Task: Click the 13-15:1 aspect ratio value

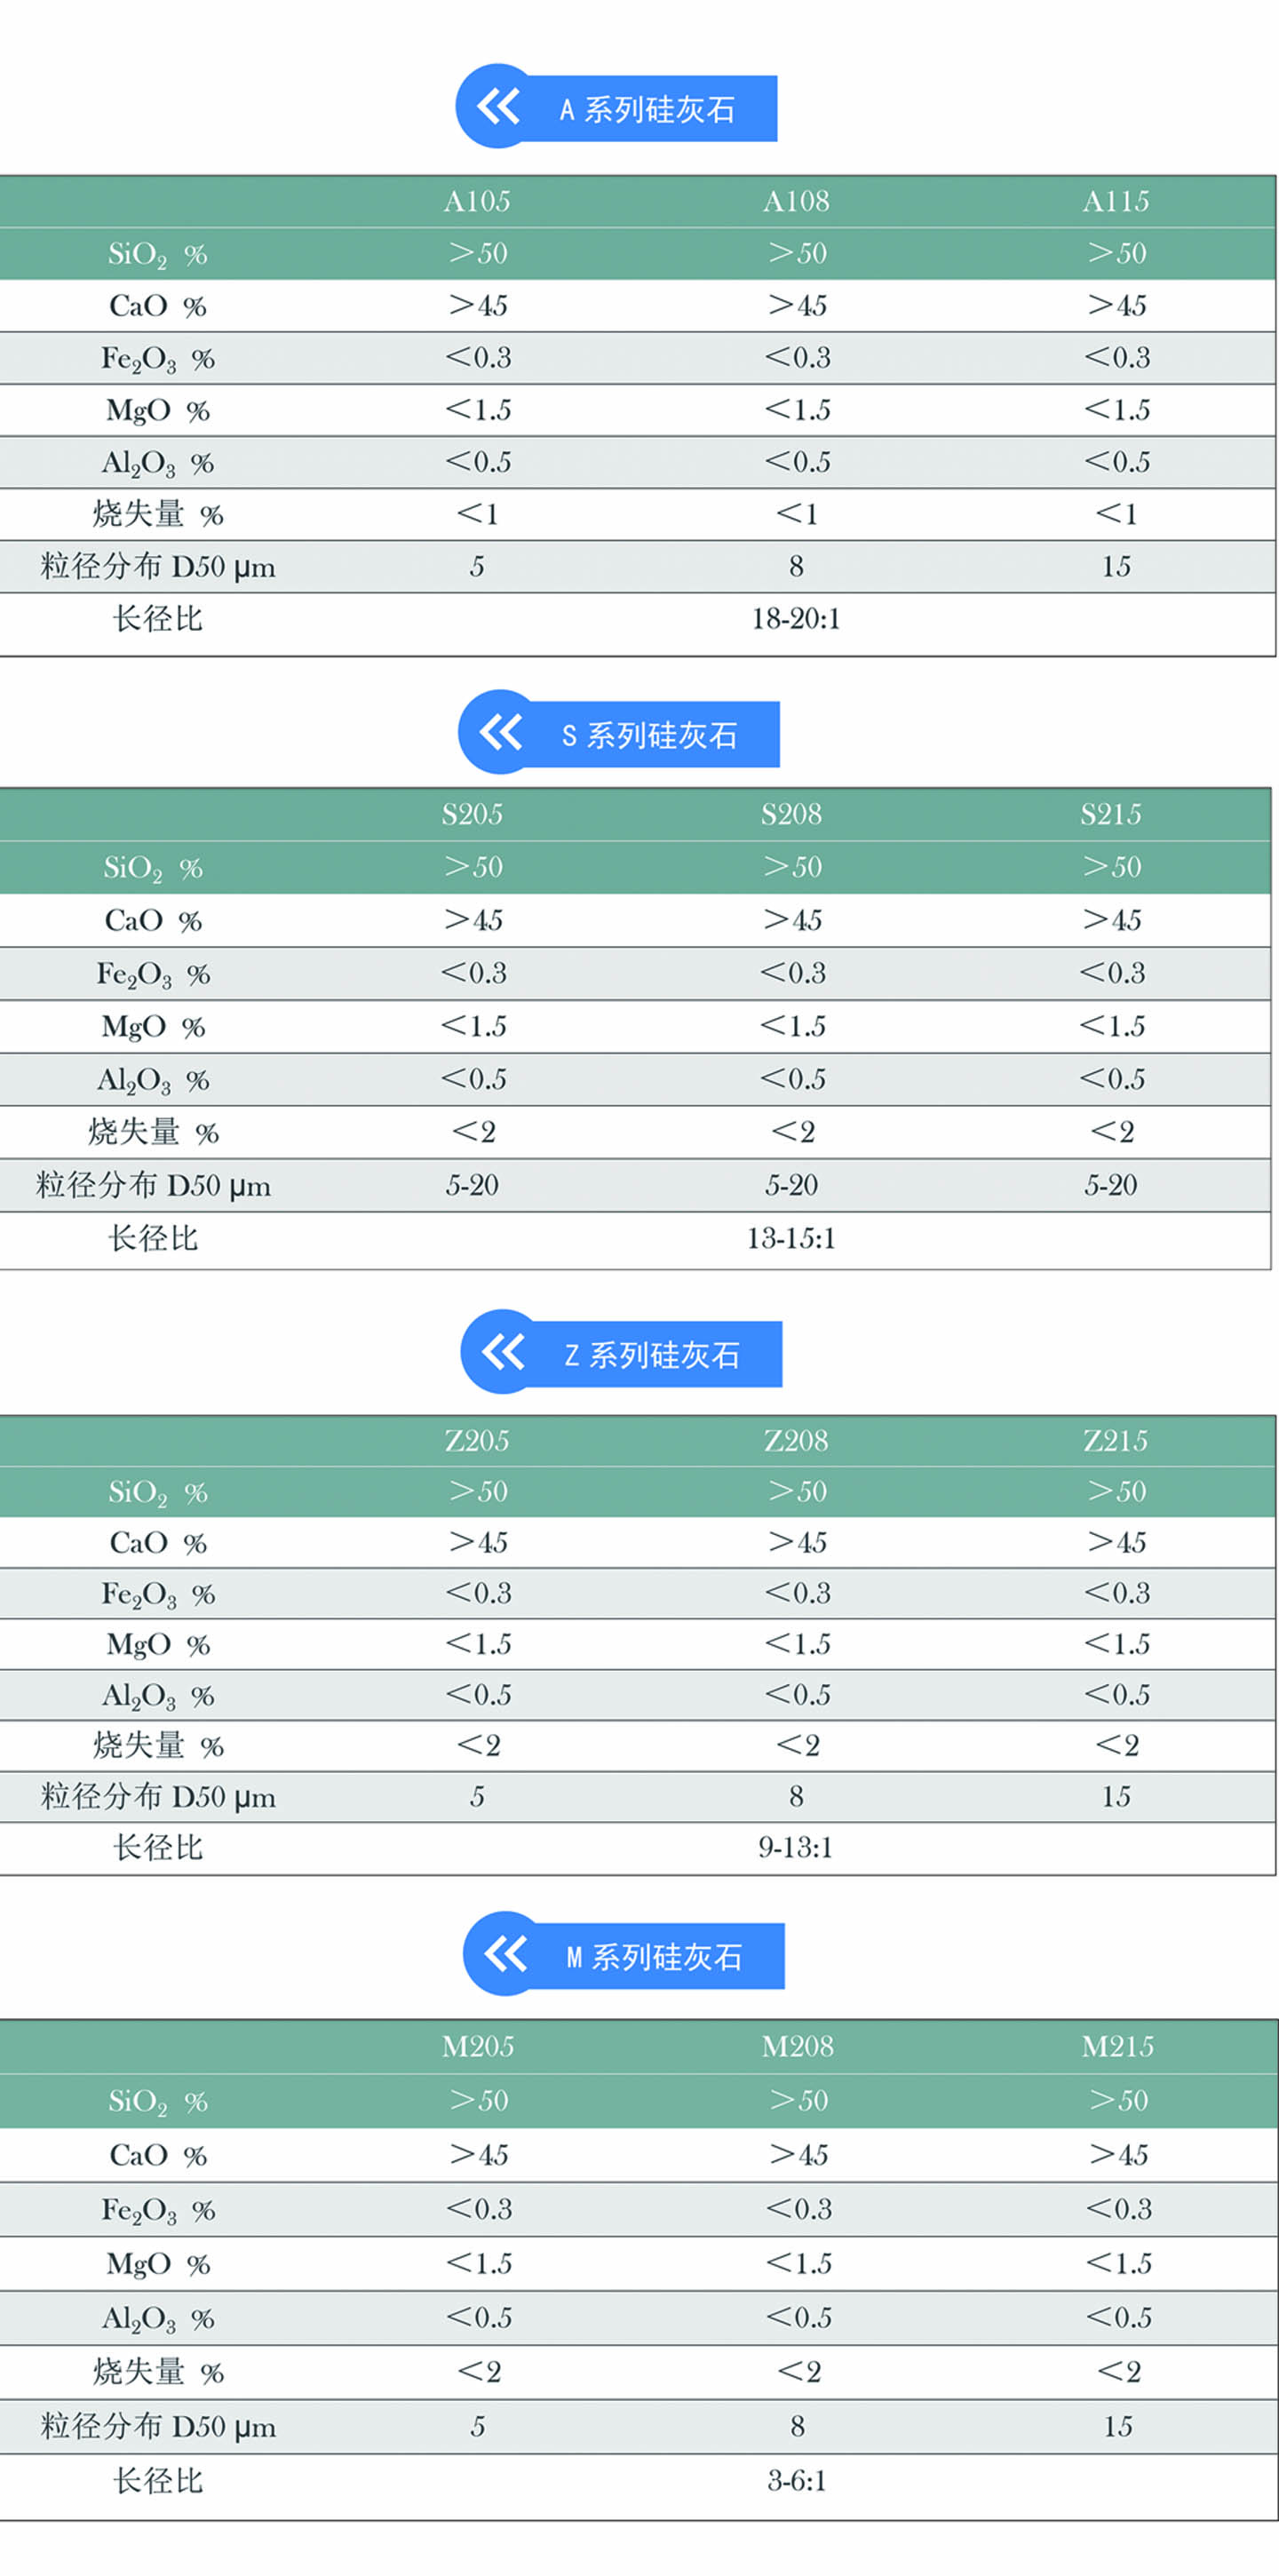Action: [x=791, y=1238]
